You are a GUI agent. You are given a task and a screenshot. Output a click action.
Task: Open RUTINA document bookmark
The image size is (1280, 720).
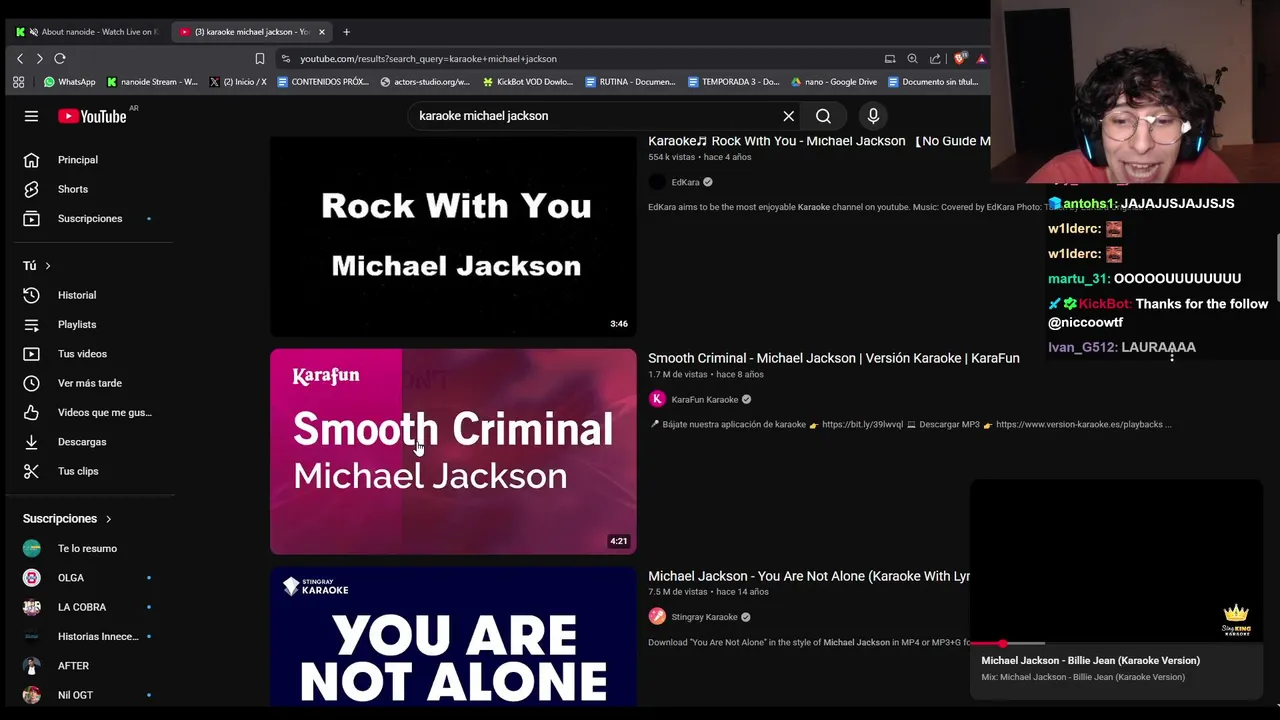(631, 82)
